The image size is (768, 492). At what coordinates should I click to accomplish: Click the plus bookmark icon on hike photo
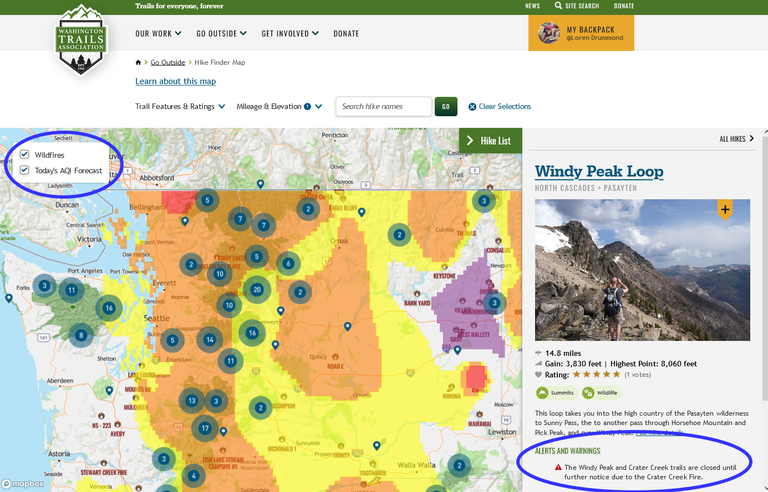pos(725,209)
